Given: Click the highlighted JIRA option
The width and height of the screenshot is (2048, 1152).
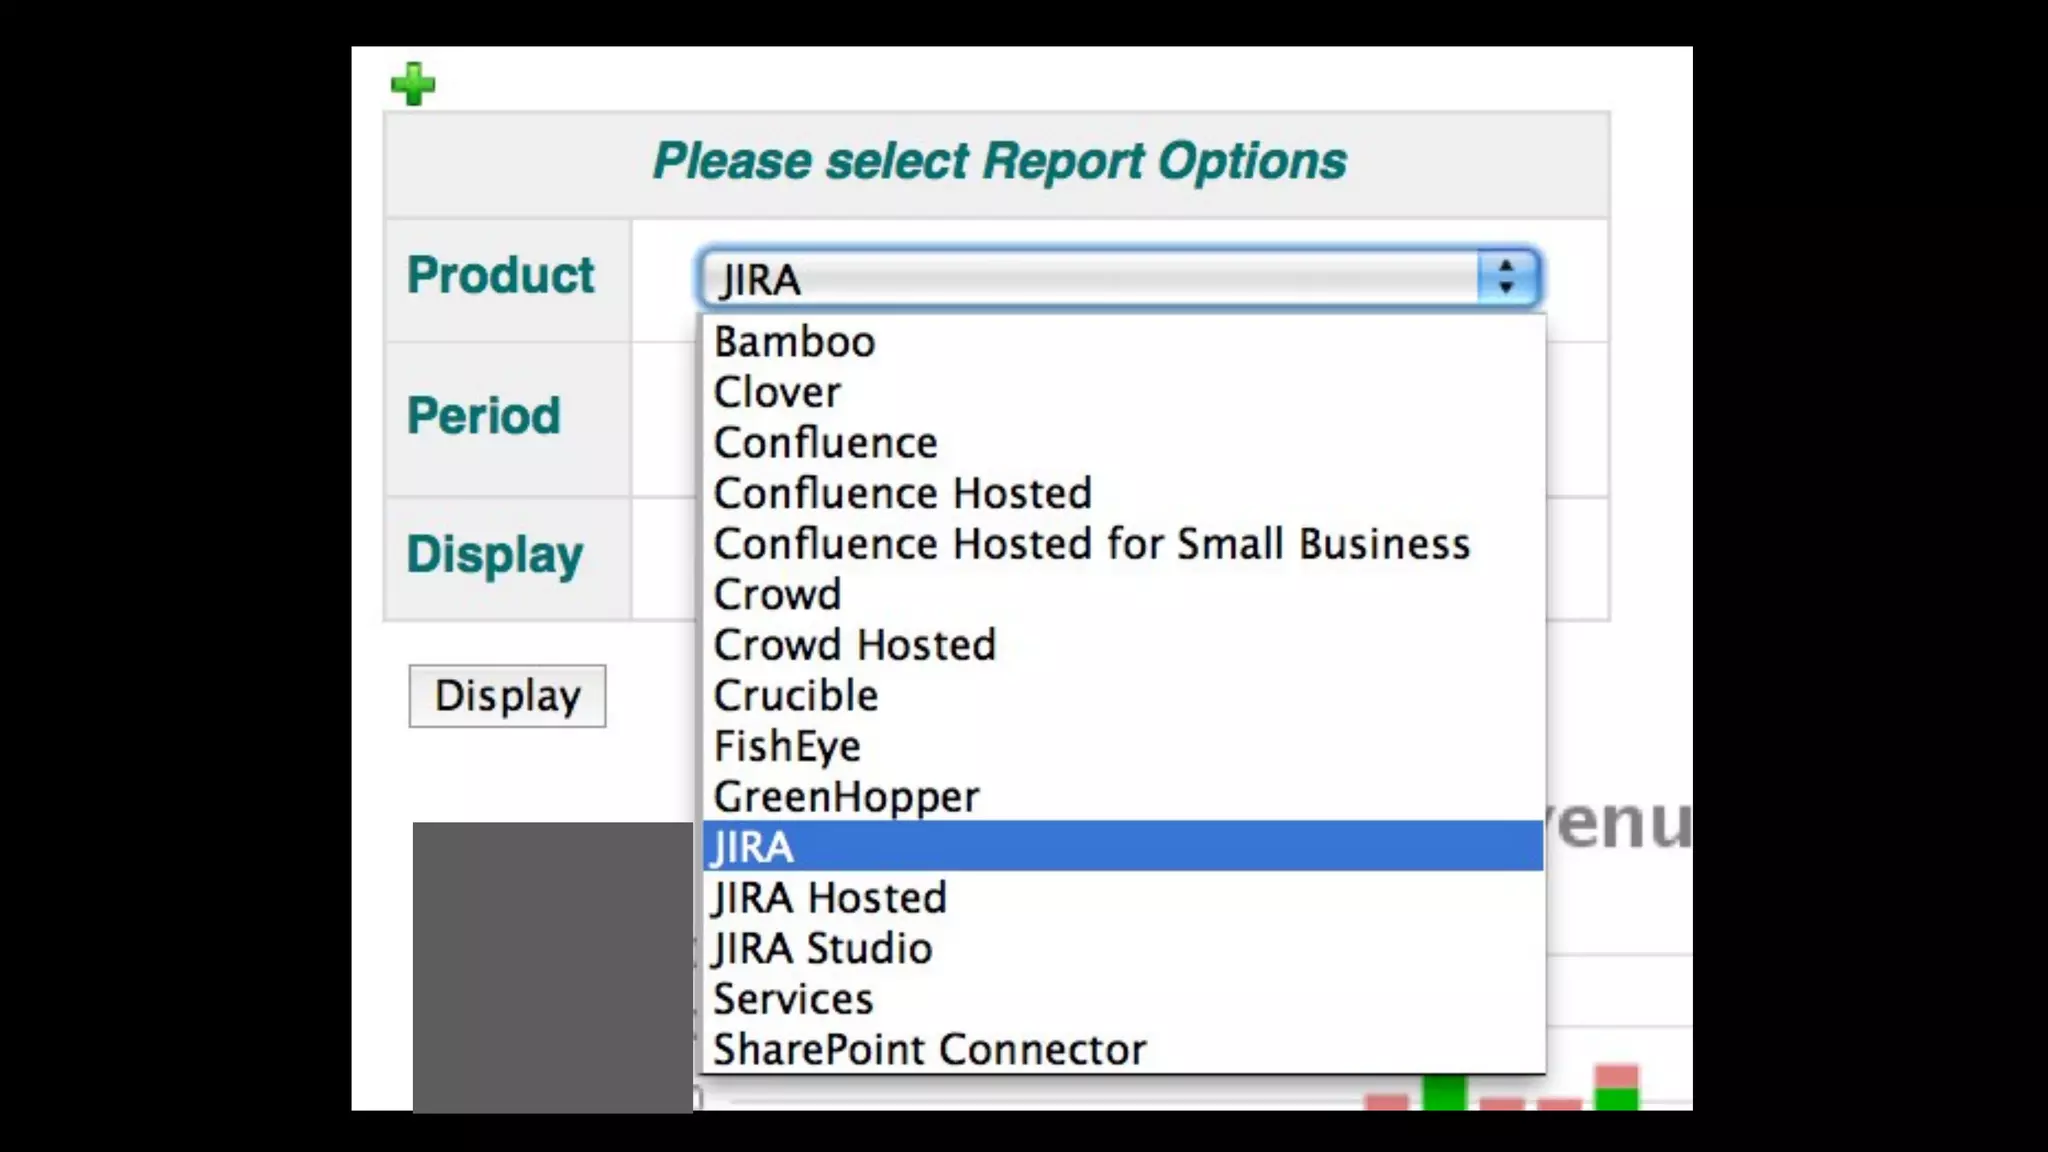Looking at the screenshot, I should 754,847.
